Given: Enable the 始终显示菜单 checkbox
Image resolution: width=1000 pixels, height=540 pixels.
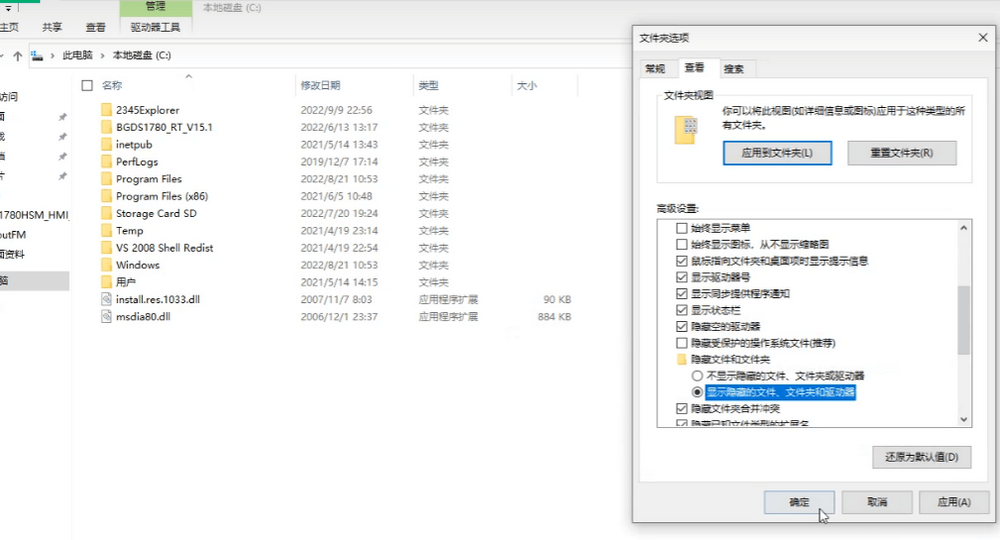Looking at the screenshot, I should [x=682, y=228].
